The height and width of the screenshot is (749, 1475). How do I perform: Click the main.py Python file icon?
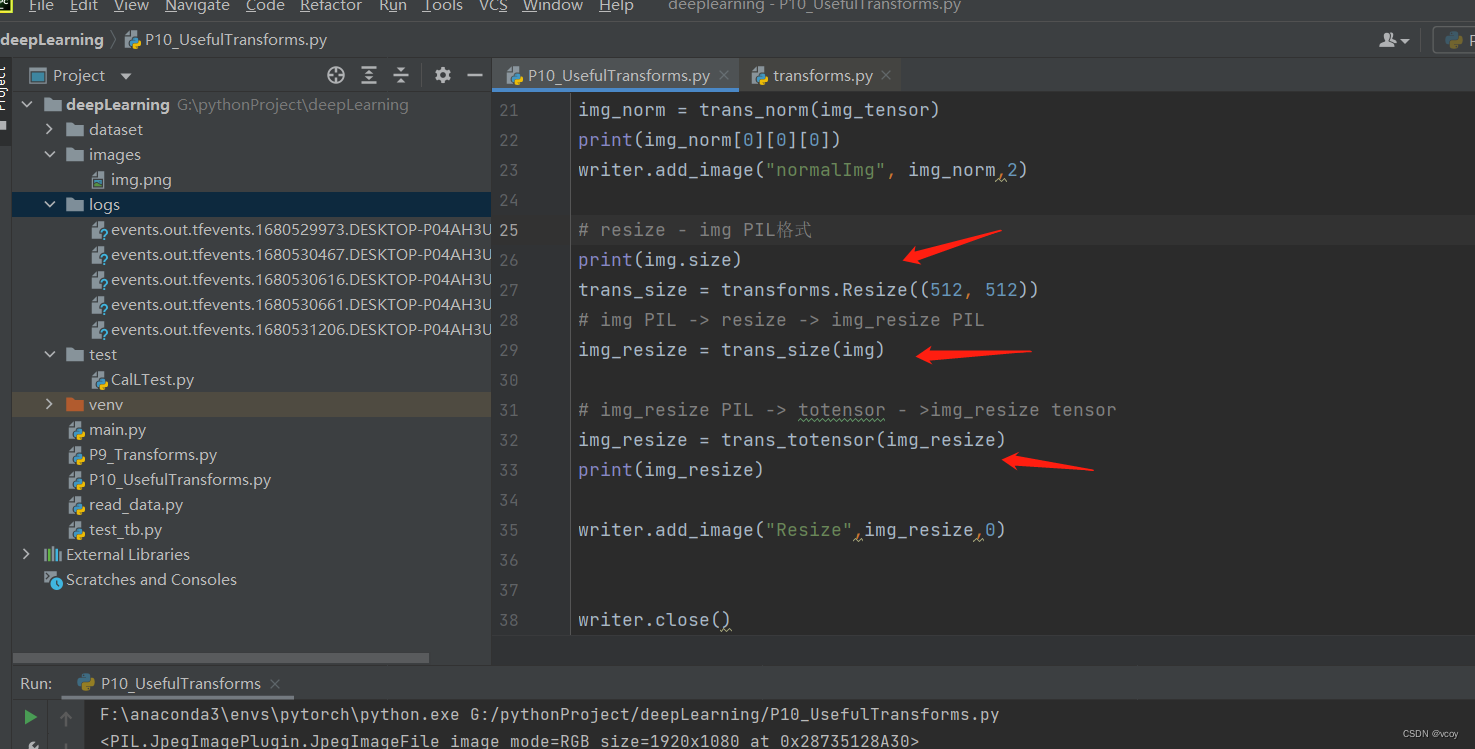click(x=77, y=430)
